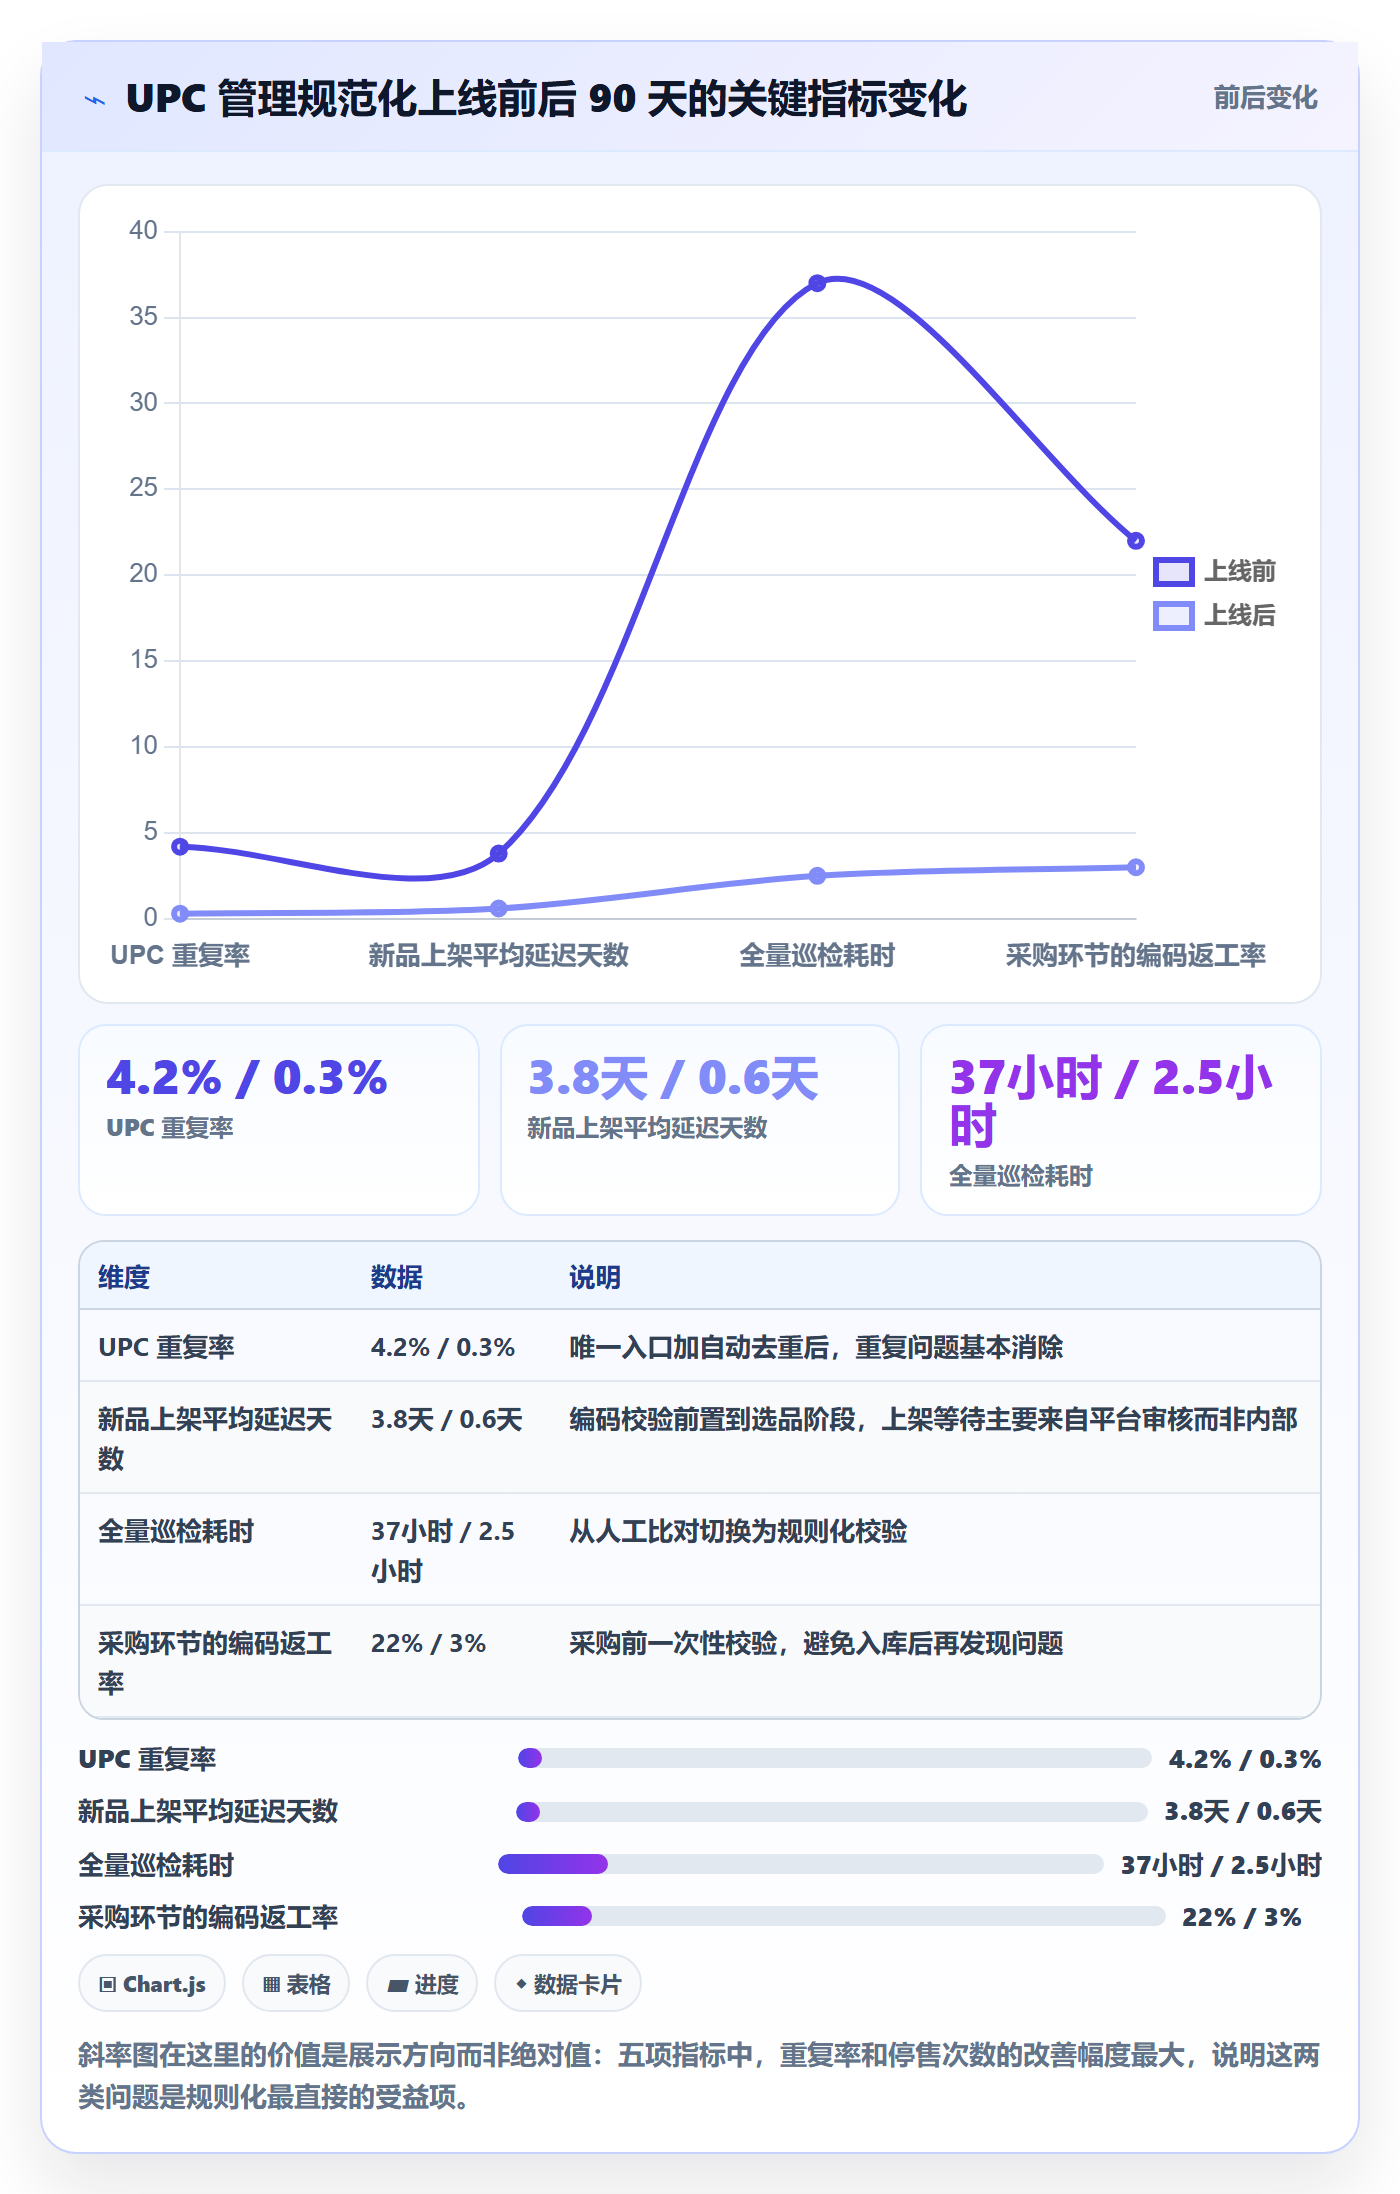Click the x-axis label 采购环节的编码返工率
The width and height of the screenshot is (1400, 2194).
pyautogui.click(x=1136, y=955)
